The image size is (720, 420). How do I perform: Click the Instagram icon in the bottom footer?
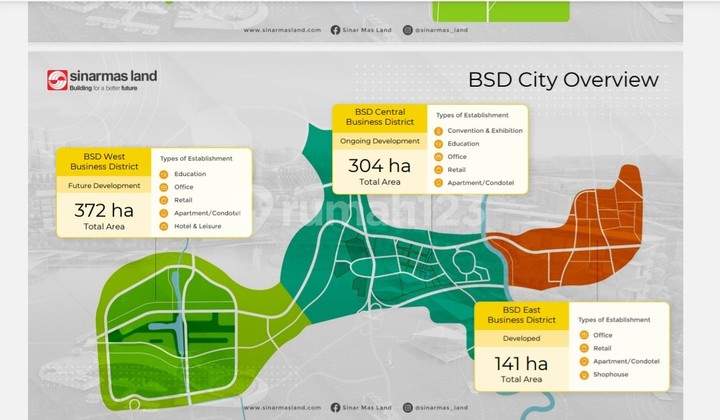[x=408, y=410]
